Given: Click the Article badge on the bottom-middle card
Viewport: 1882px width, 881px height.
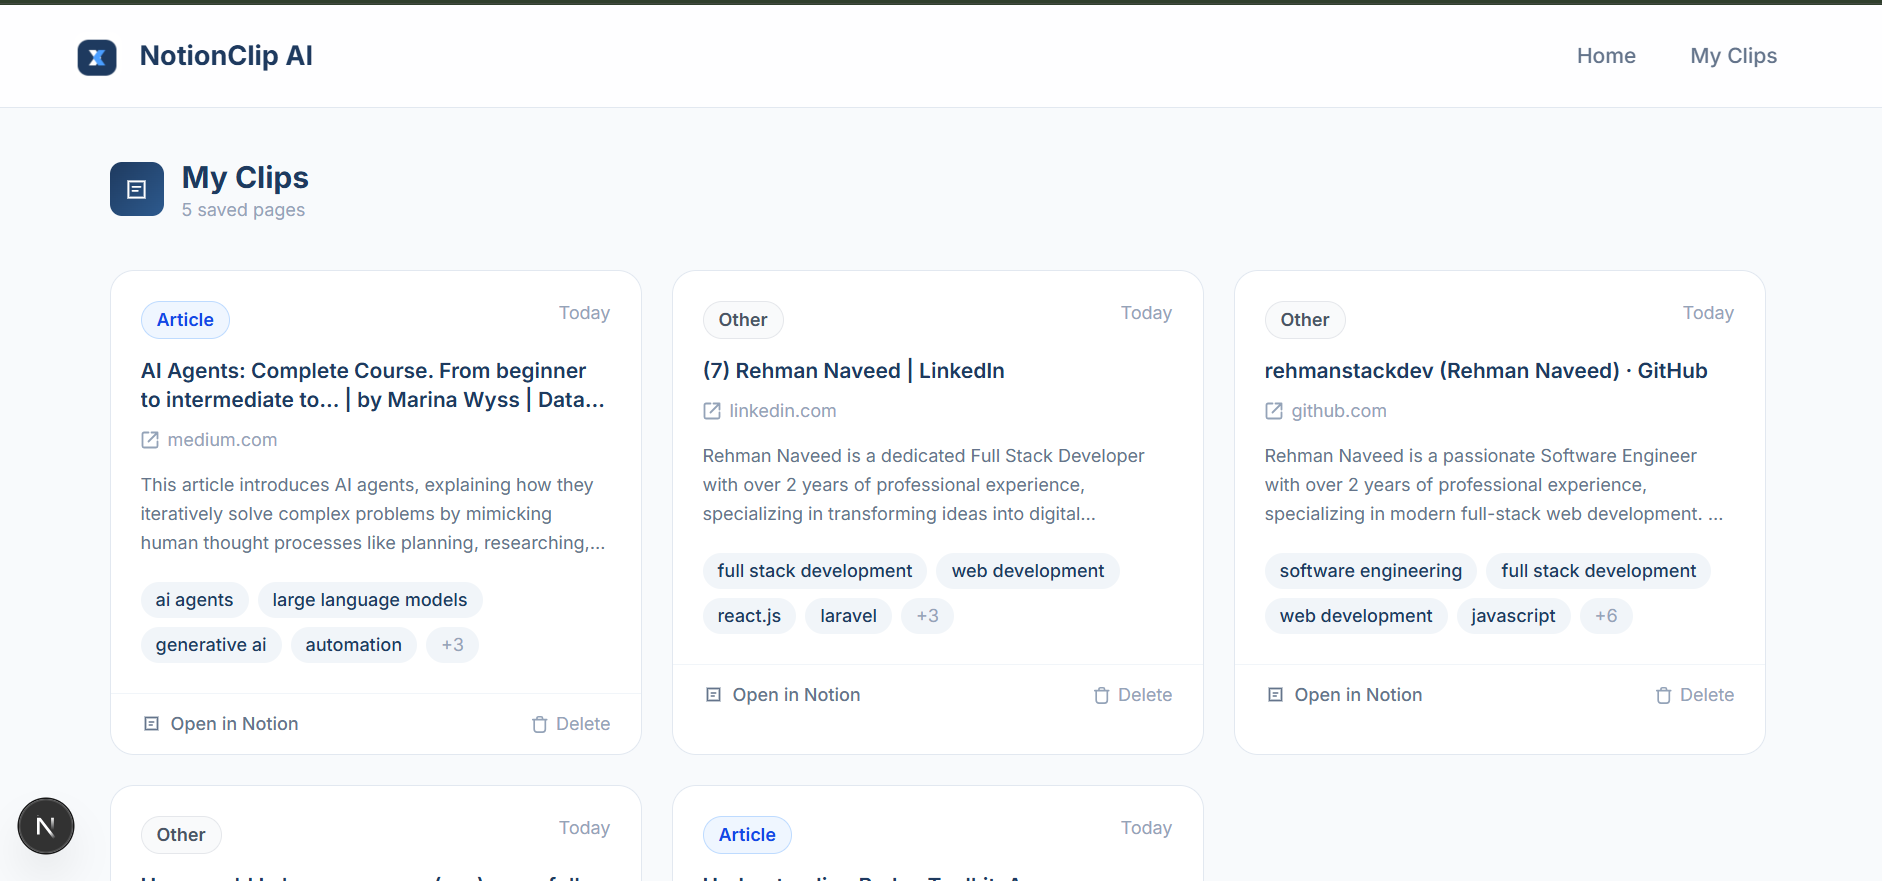Looking at the screenshot, I should 747,835.
